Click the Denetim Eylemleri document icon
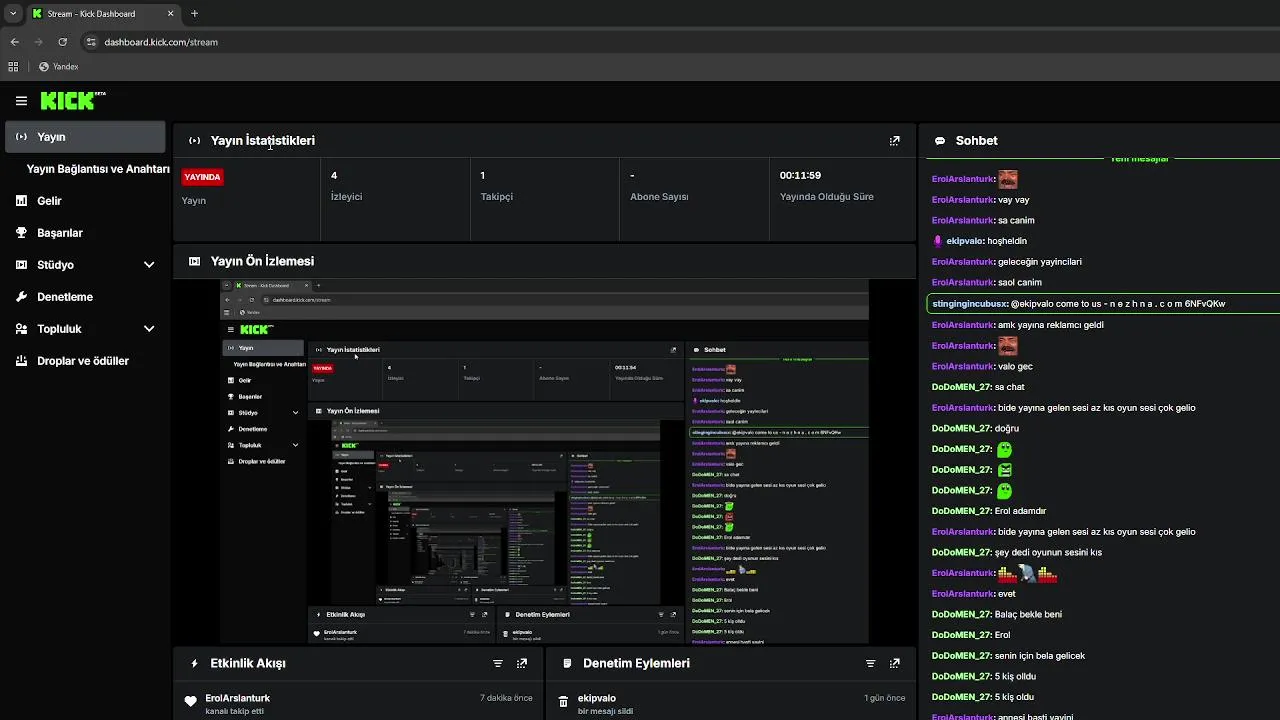 [567, 664]
